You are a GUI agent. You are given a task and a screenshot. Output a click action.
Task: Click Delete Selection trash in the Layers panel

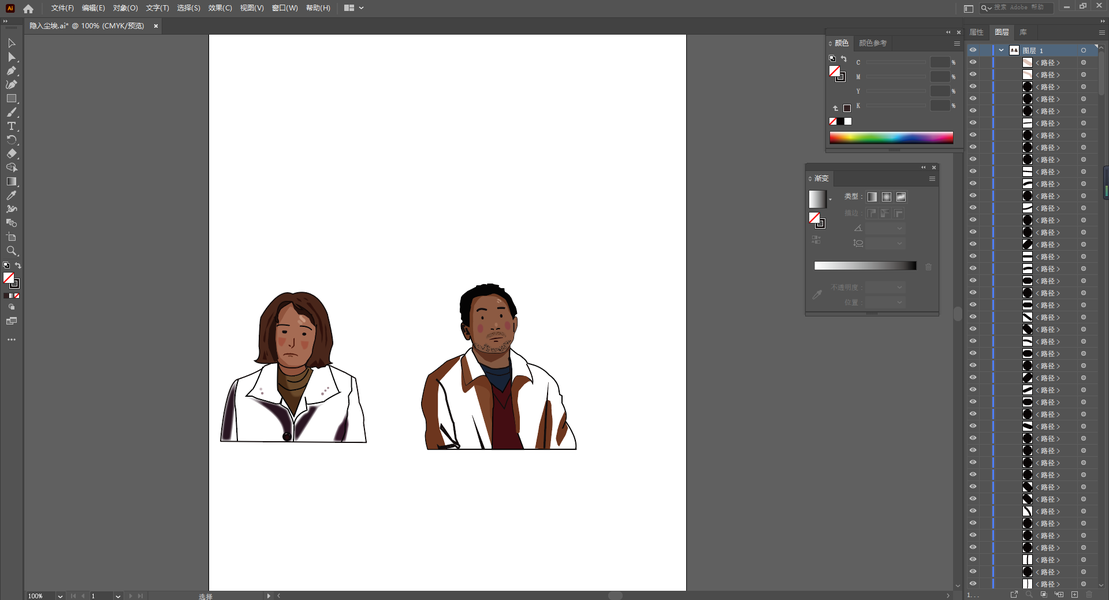pyautogui.click(x=1090, y=594)
